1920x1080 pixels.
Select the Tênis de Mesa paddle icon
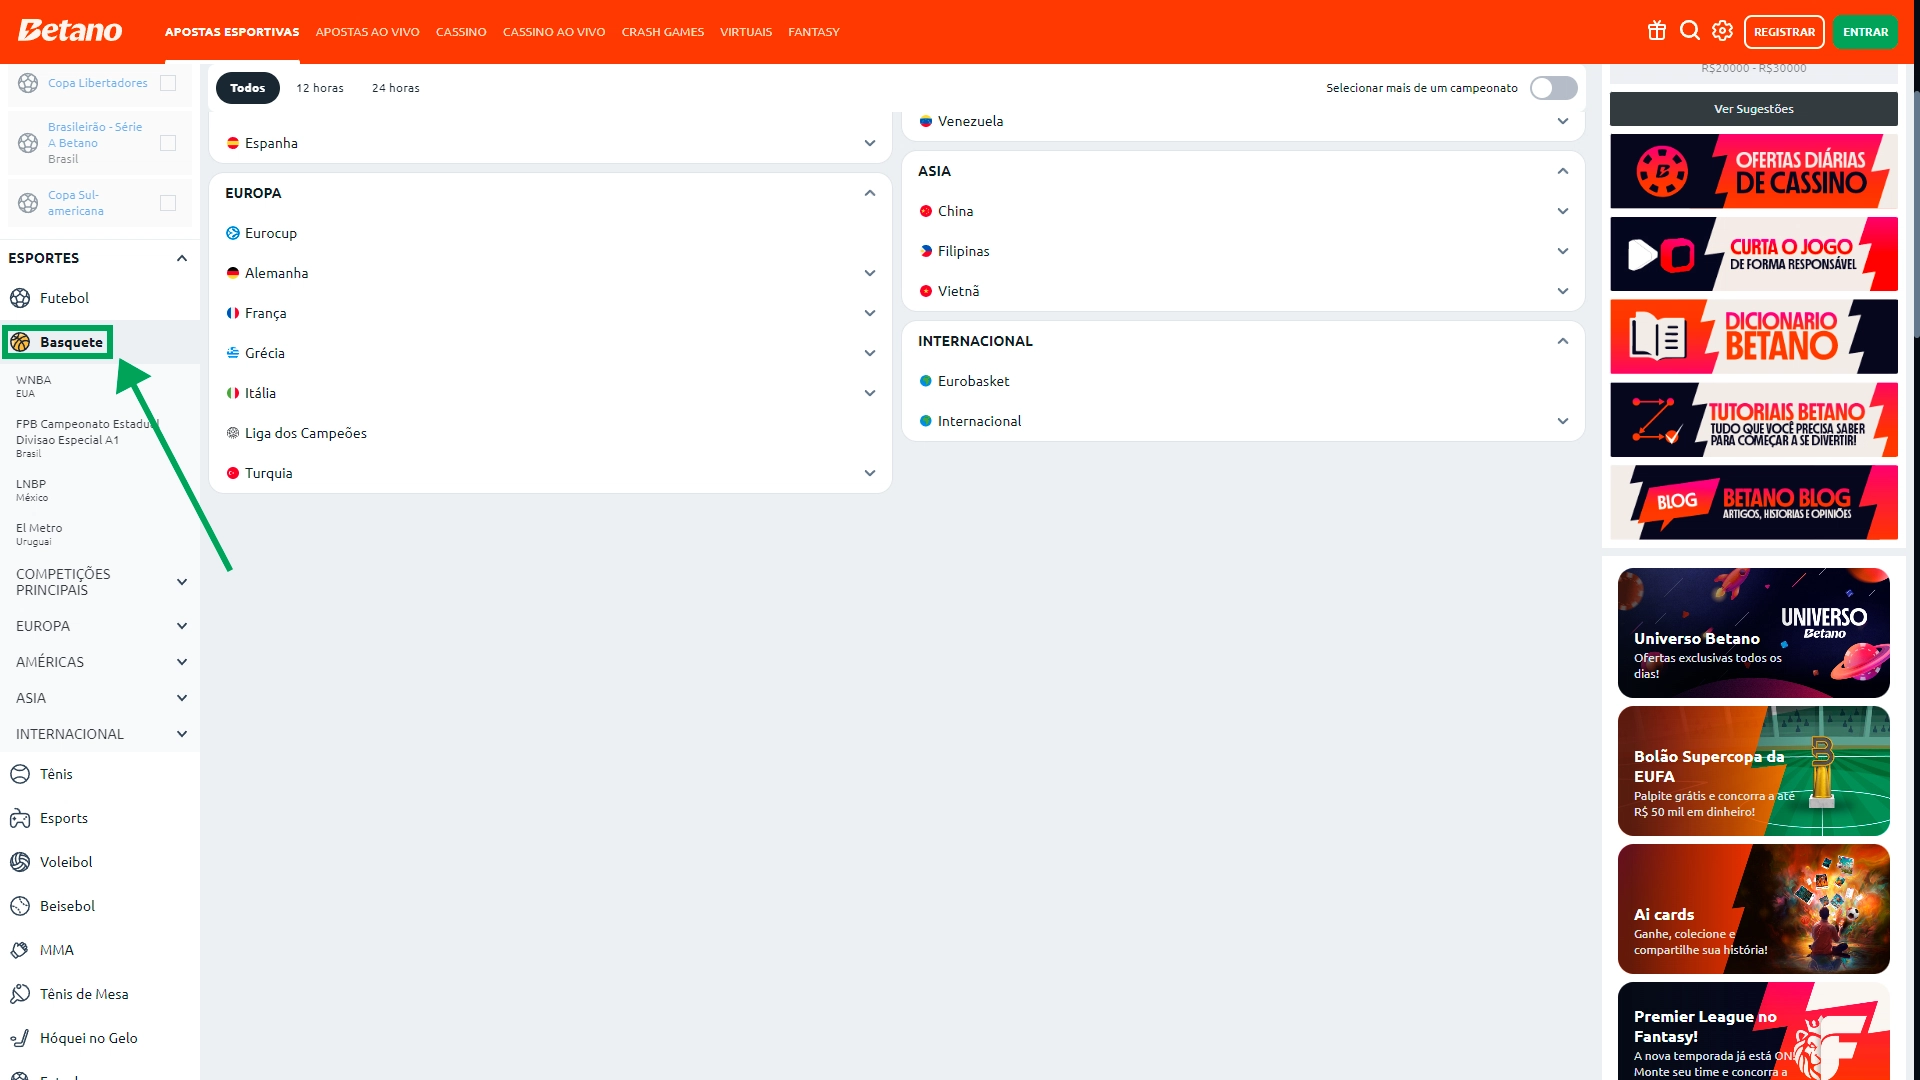tap(20, 994)
